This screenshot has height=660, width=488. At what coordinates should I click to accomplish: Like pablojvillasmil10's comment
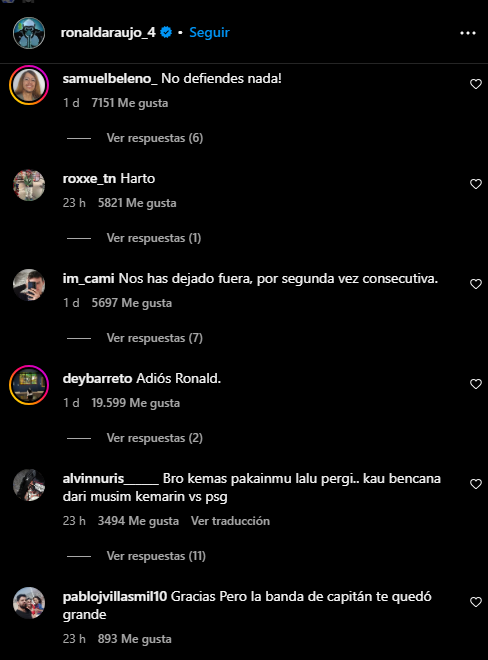pyautogui.click(x=475, y=602)
